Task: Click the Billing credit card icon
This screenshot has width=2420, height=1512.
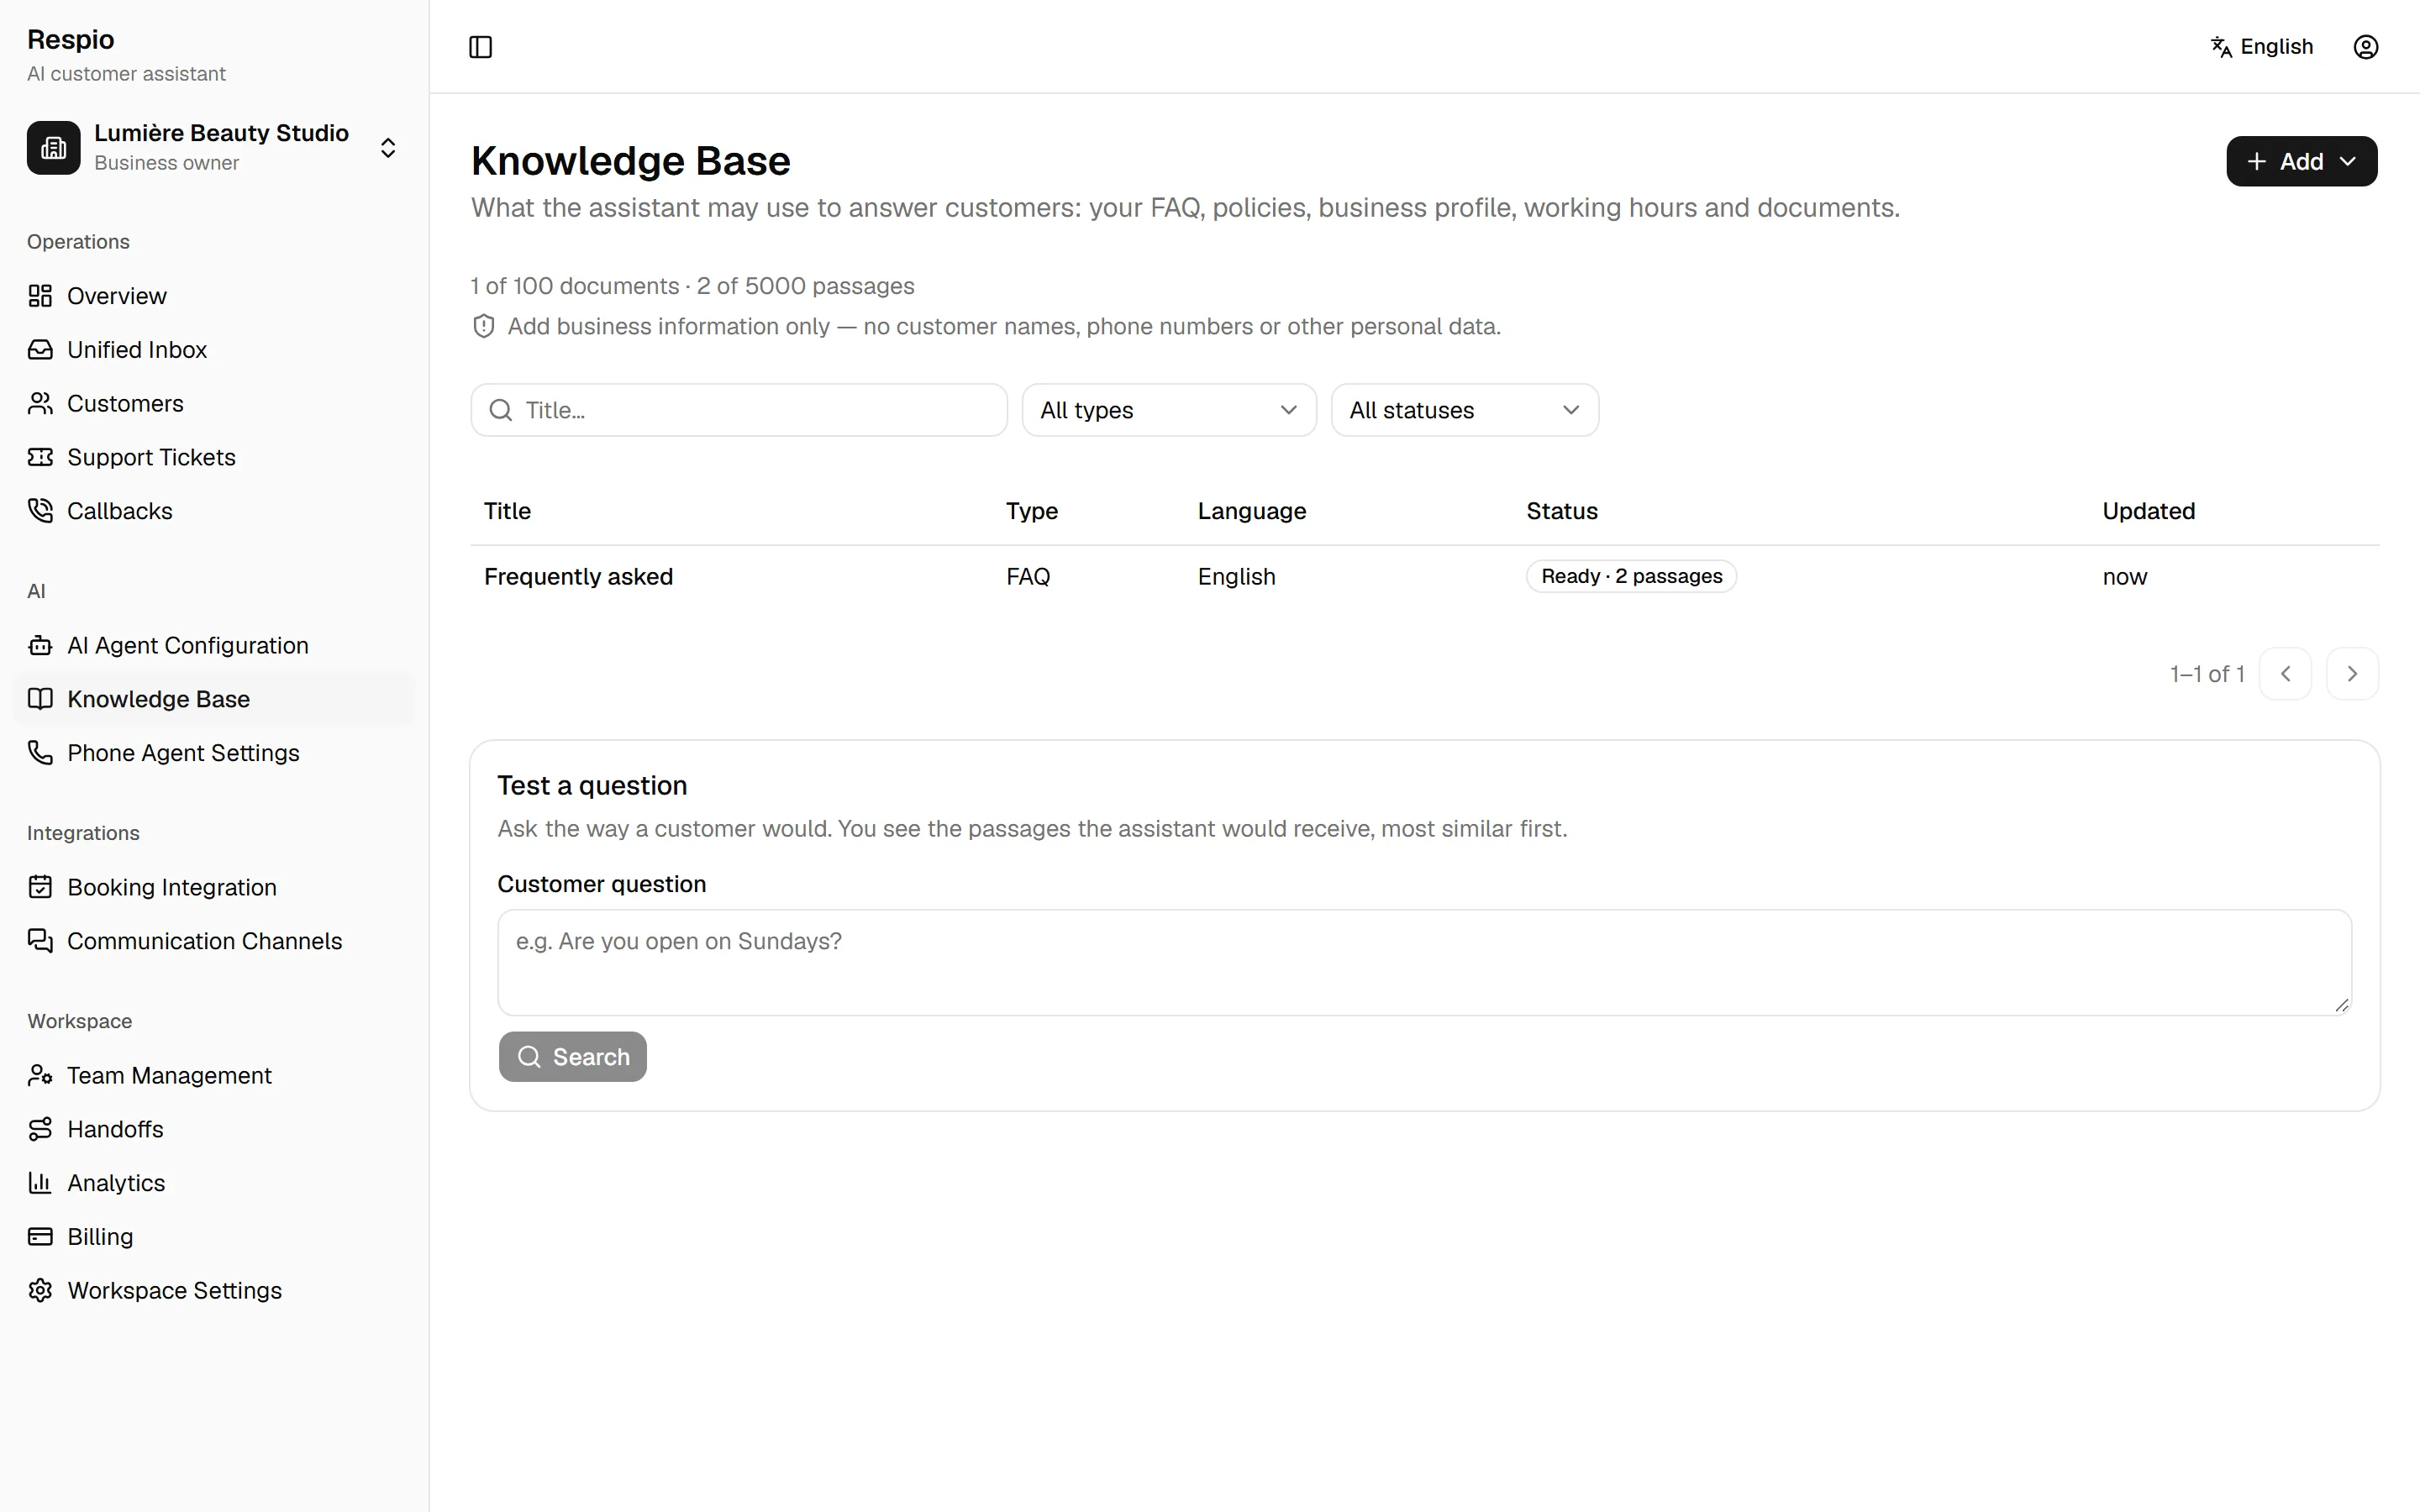Action: pos(40,1237)
